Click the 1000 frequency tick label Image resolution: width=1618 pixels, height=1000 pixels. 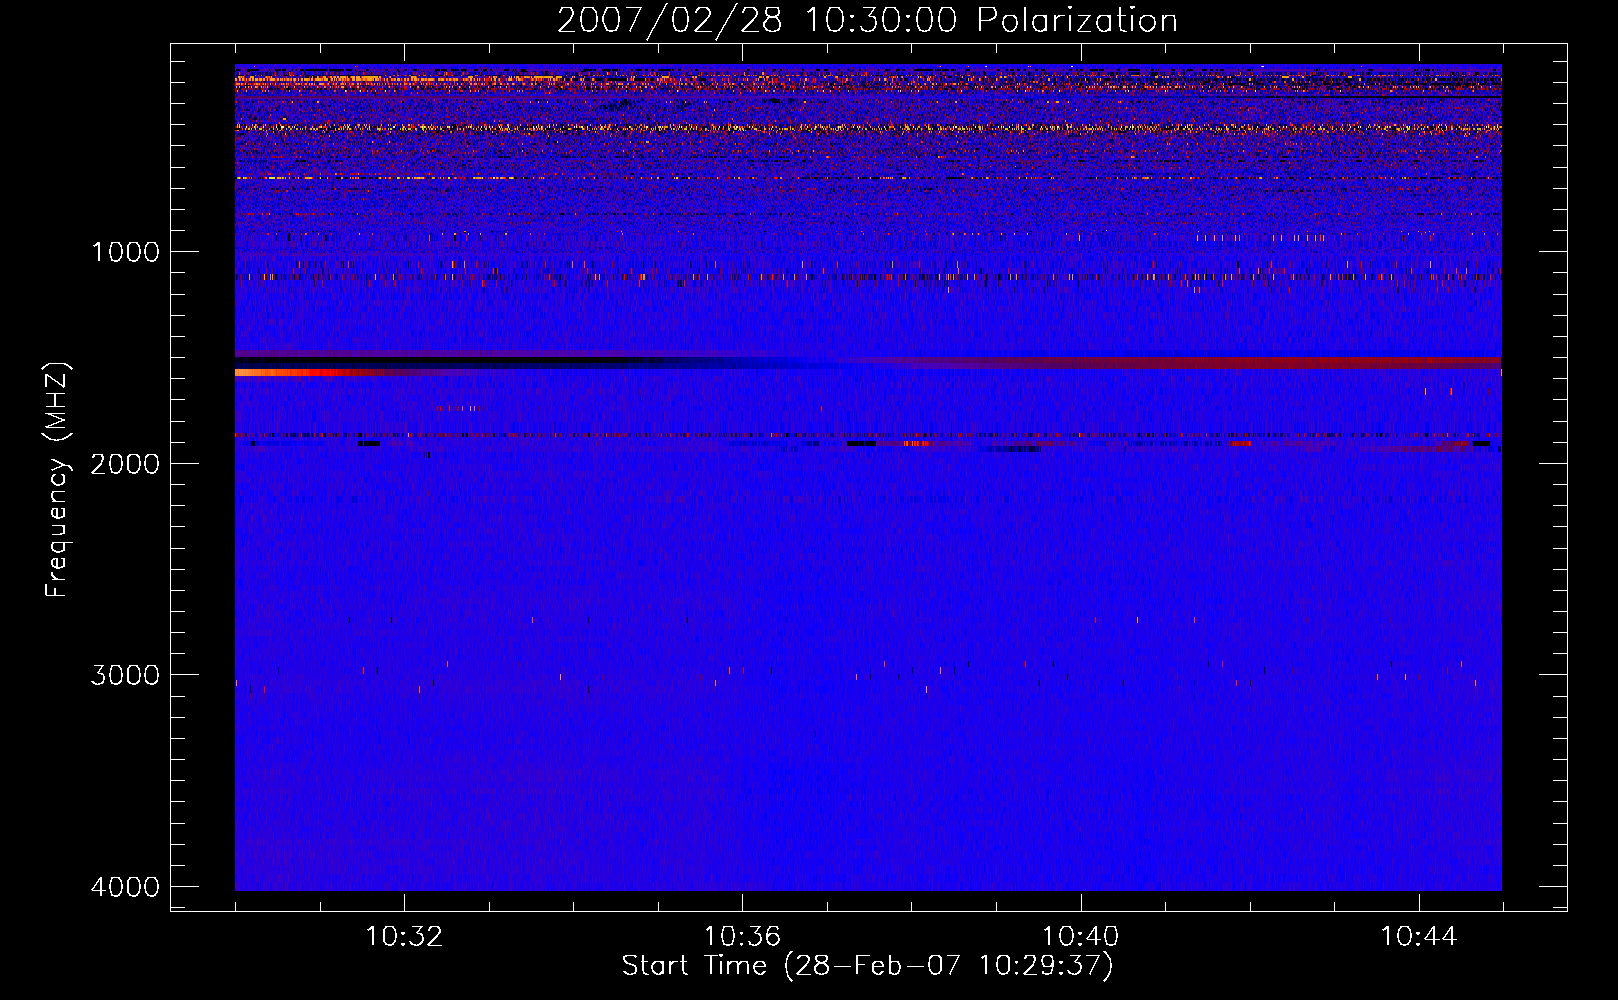coord(125,252)
